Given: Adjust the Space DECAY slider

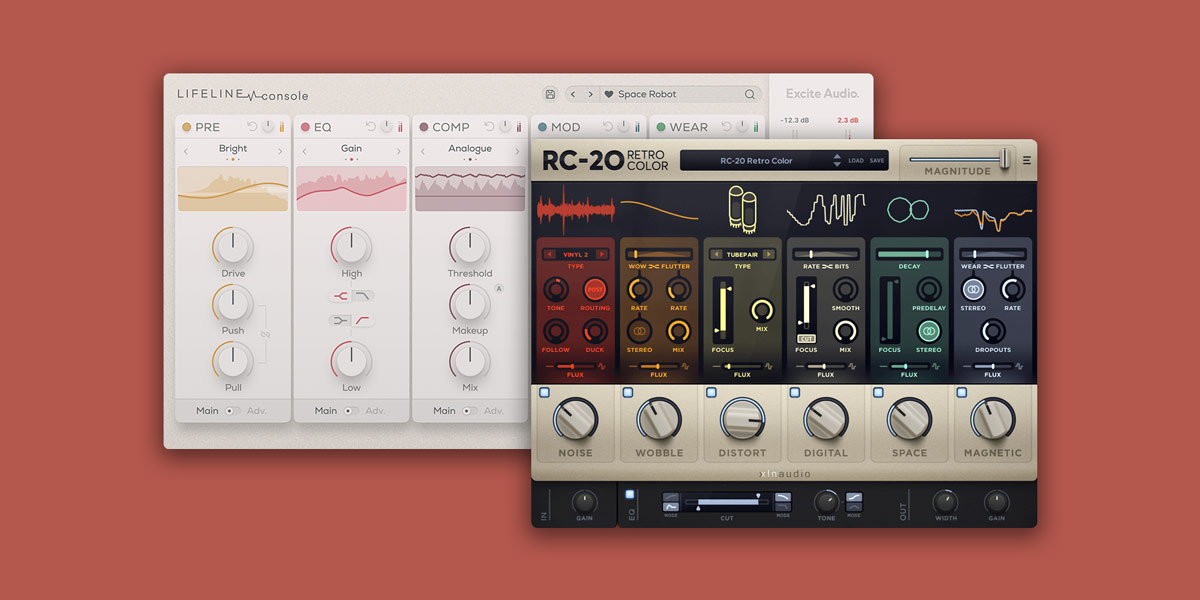Looking at the screenshot, I should pyautogui.click(x=909, y=254).
